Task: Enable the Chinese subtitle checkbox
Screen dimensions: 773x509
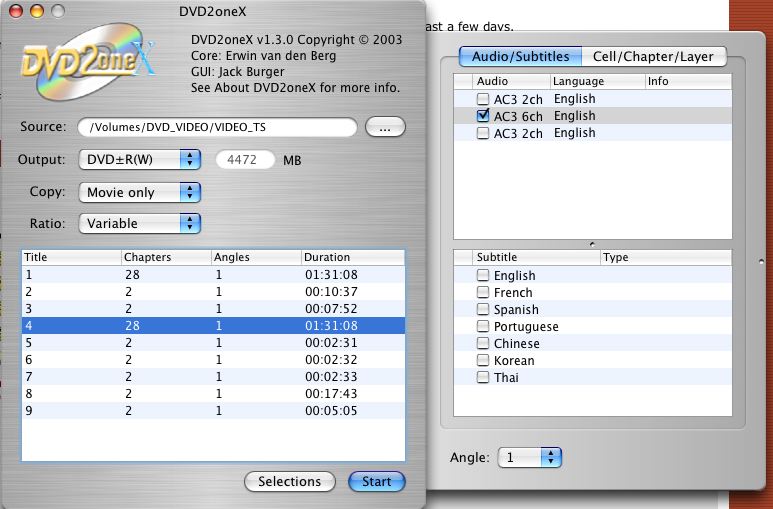Action: tap(483, 343)
